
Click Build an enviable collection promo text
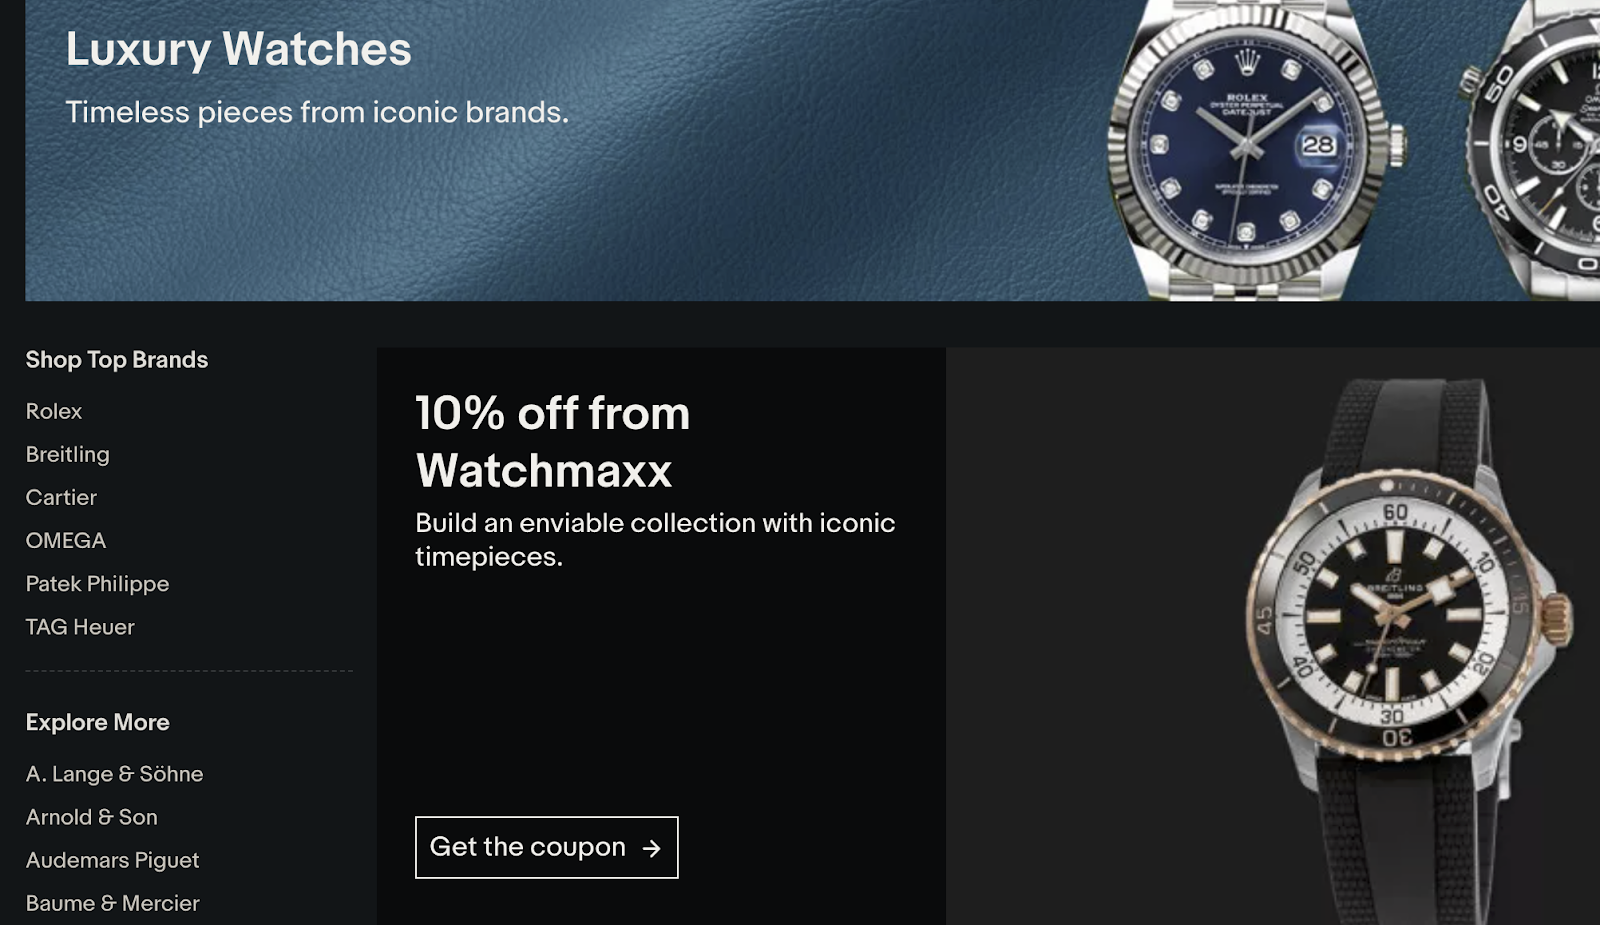[655, 540]
